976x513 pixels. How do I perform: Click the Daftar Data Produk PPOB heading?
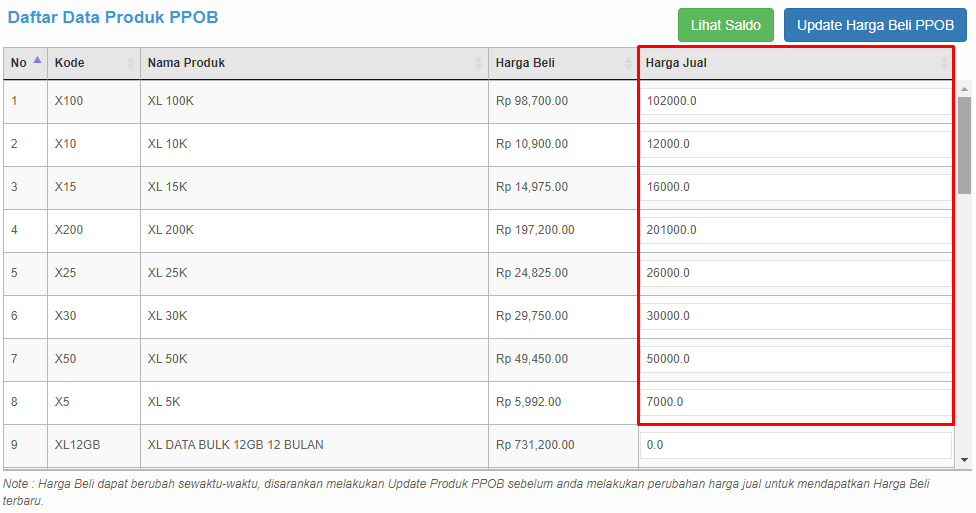coord(113,17)
